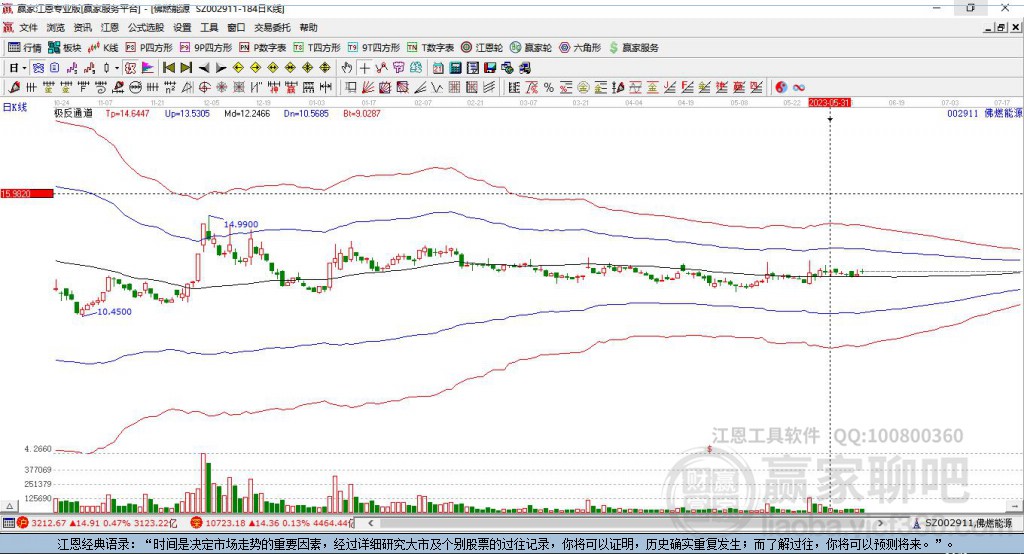Viewport: 1024px width, 554px height.
Task: Open the P数字表 number table
Action: 263,48
